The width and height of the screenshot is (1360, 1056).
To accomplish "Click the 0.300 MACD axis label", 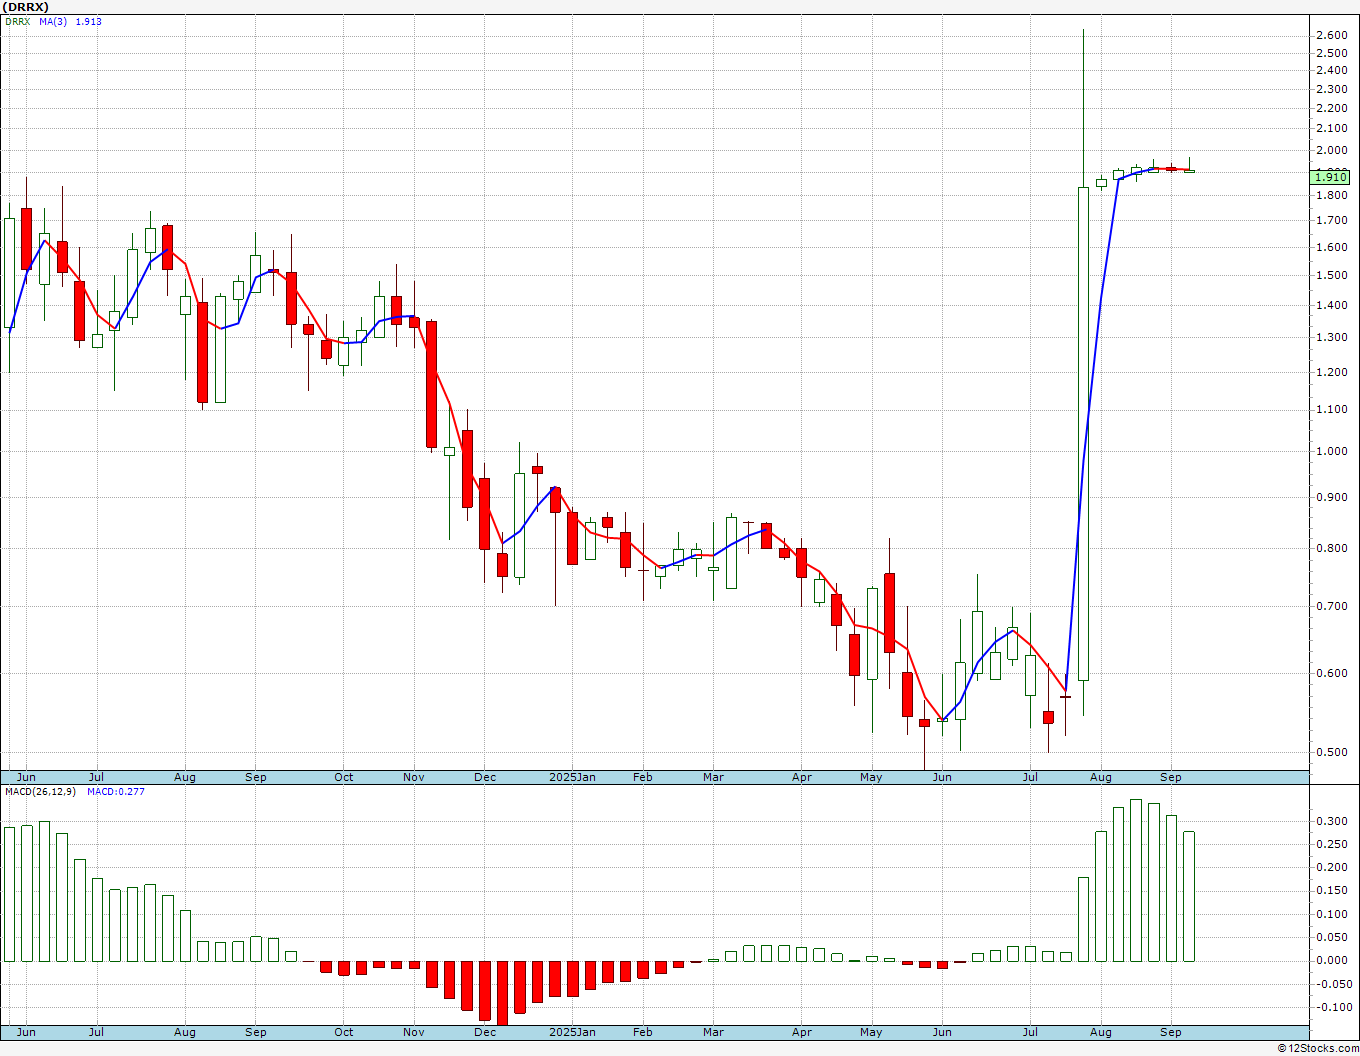I will (1331, 821).
